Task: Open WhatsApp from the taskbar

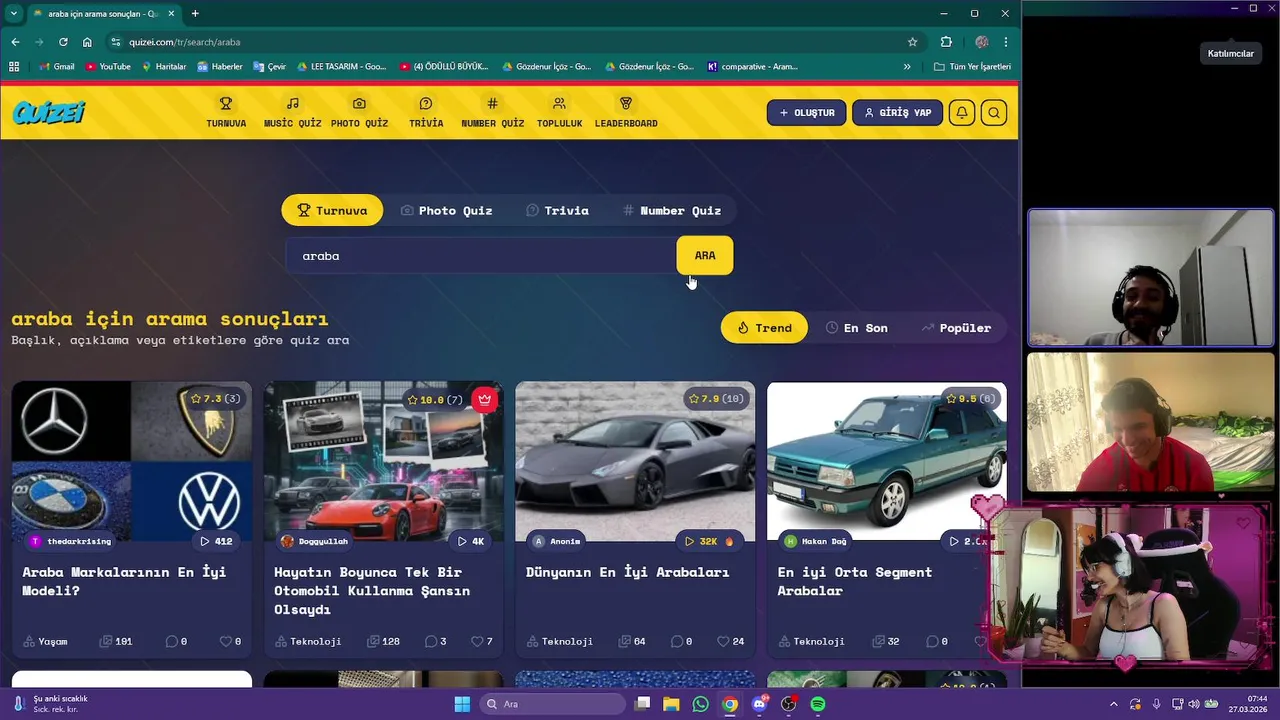Action: click(x=700, y=704)
